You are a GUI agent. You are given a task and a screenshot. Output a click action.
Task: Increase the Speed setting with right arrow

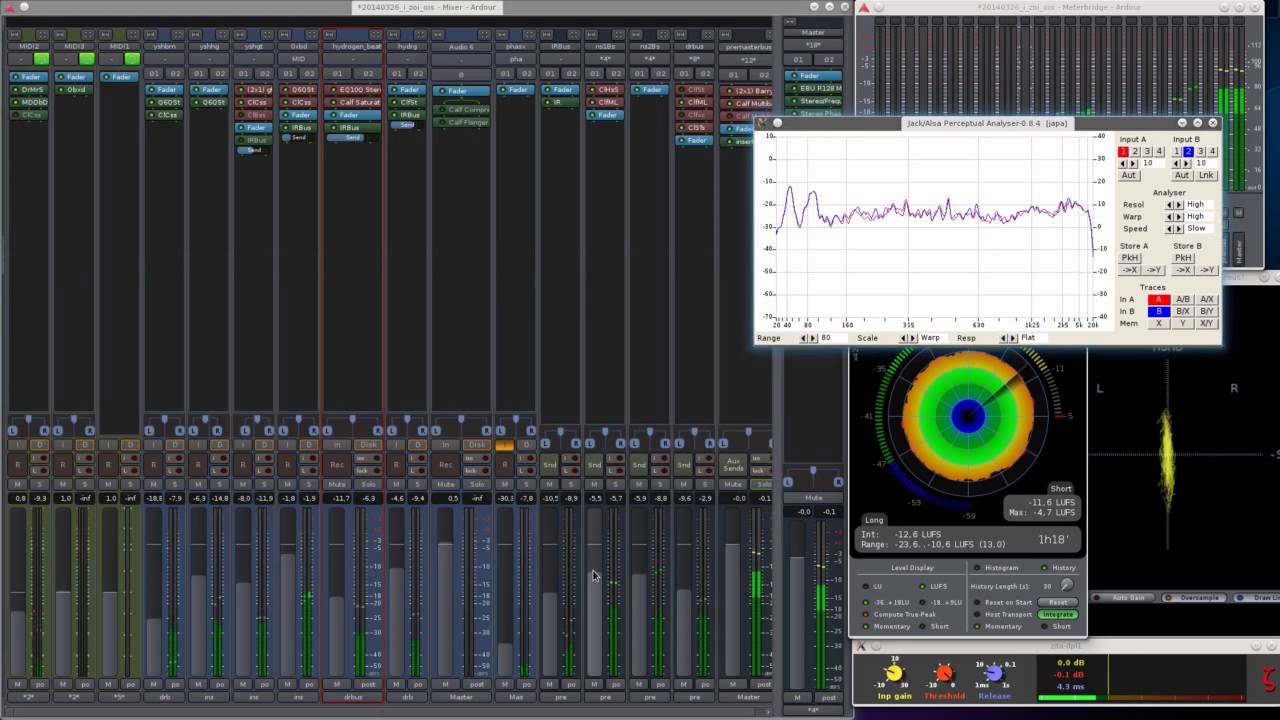click(1179, 229)
